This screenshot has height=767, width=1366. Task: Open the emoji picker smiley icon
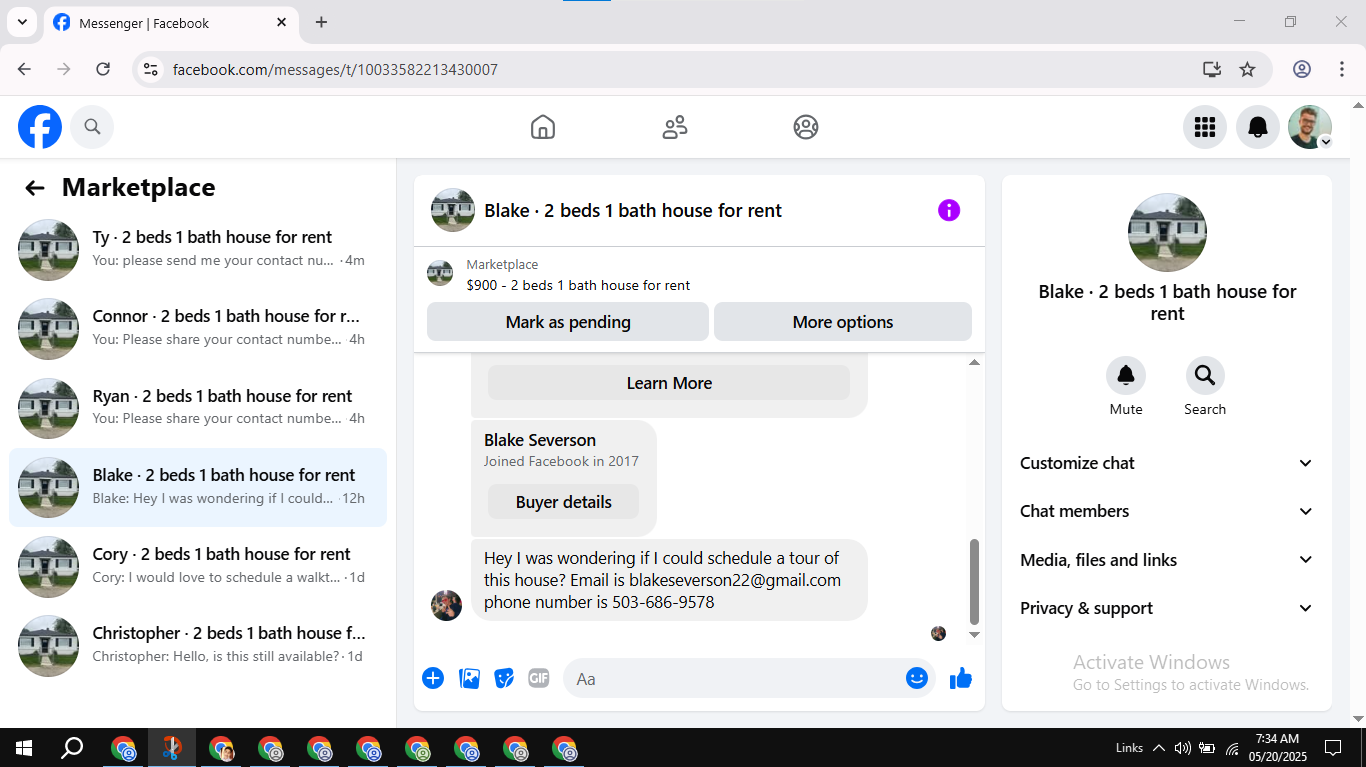[x=917, y=678]
